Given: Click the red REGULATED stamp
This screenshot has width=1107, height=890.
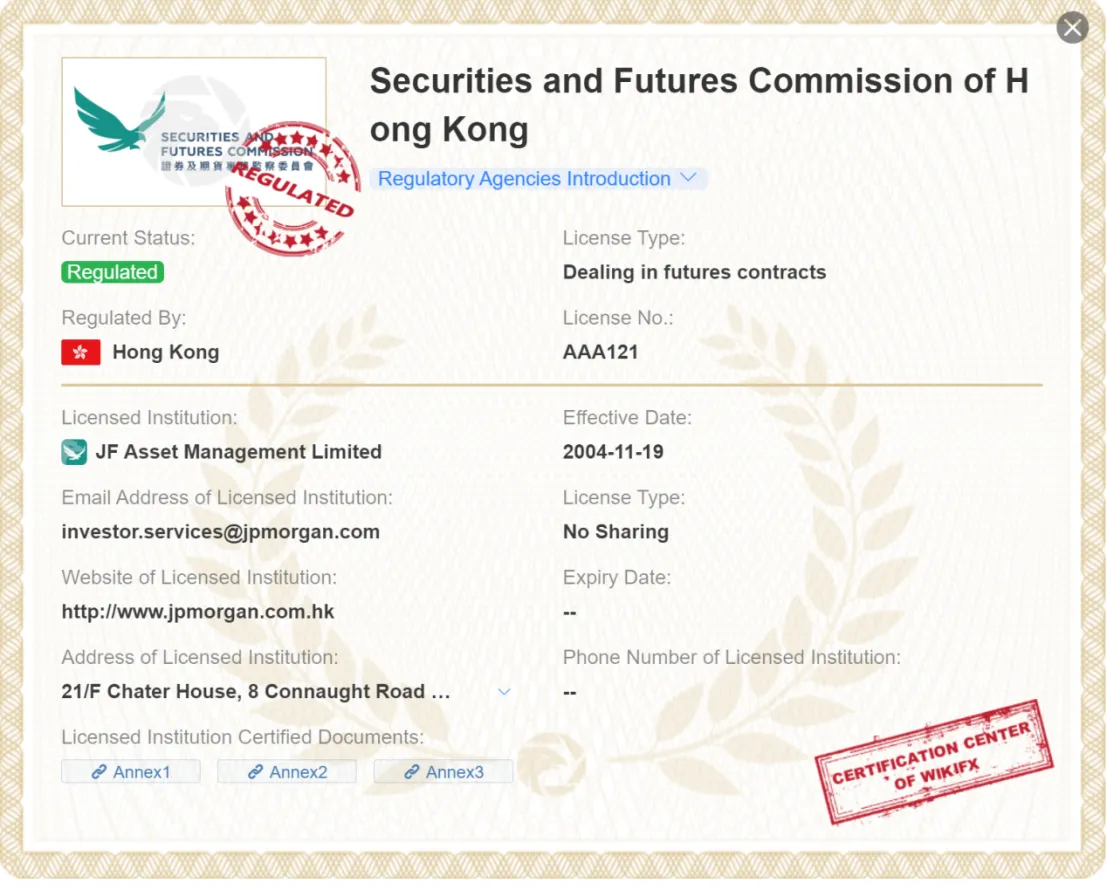Looking at the screenshot, I should coord(293,188).
